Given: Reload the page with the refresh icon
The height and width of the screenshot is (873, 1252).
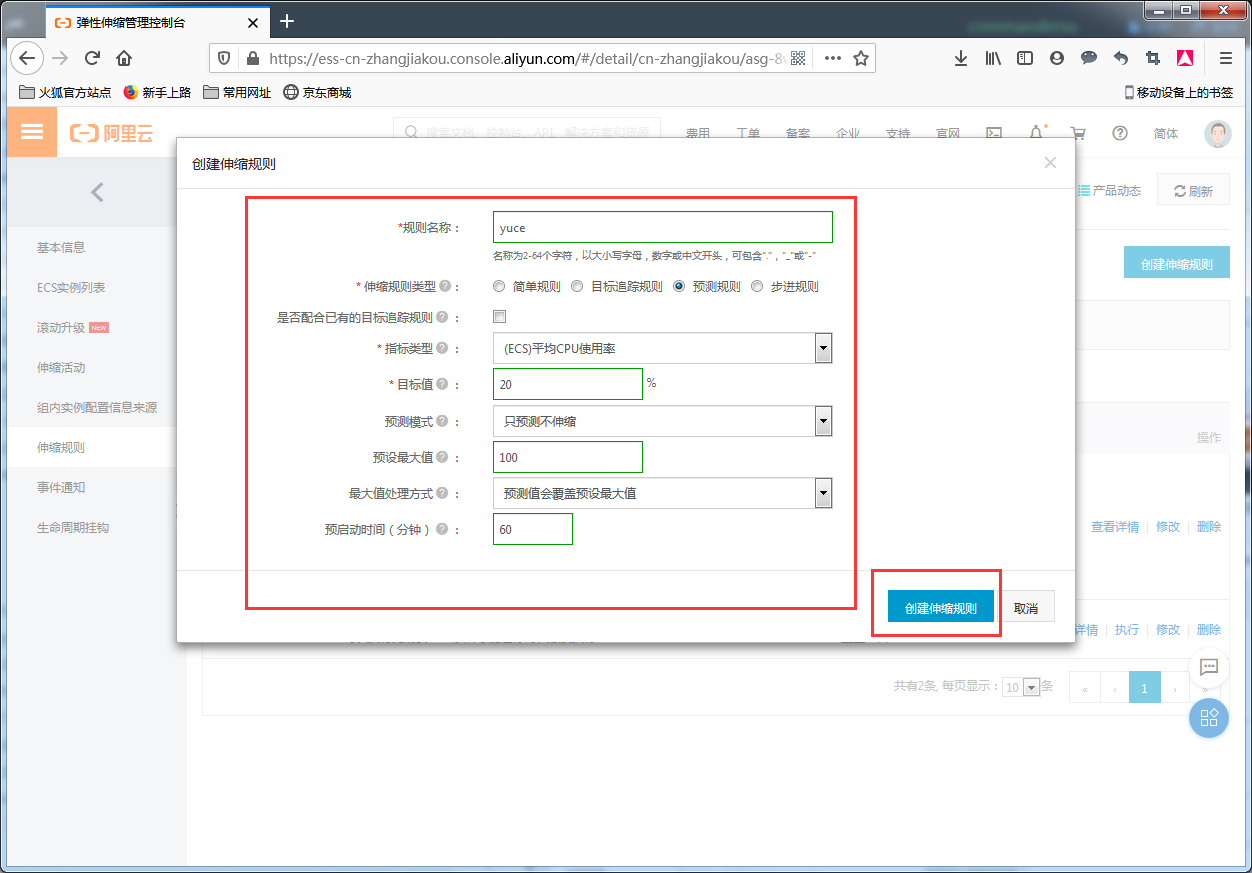Looking at the screenshot, I should coord(92,58).
